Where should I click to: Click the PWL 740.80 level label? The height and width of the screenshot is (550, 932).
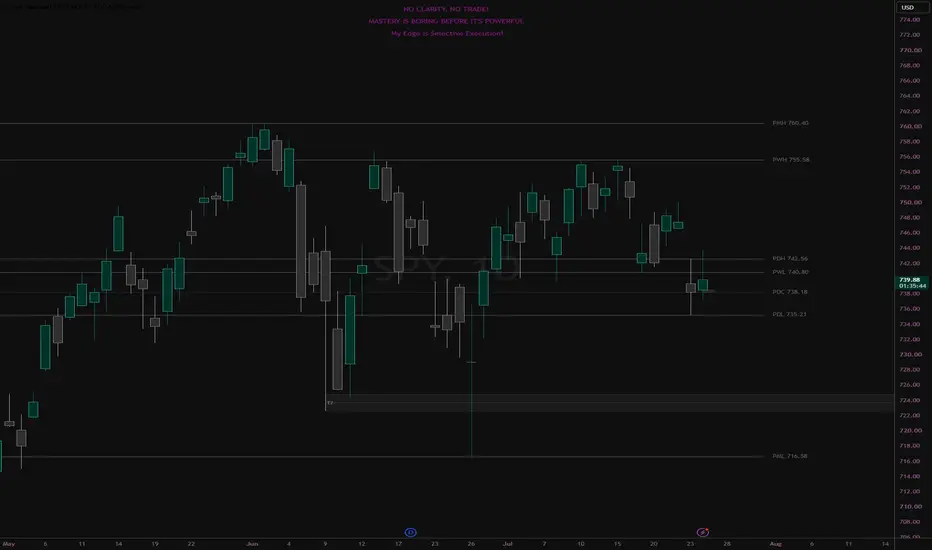(790, 272)
